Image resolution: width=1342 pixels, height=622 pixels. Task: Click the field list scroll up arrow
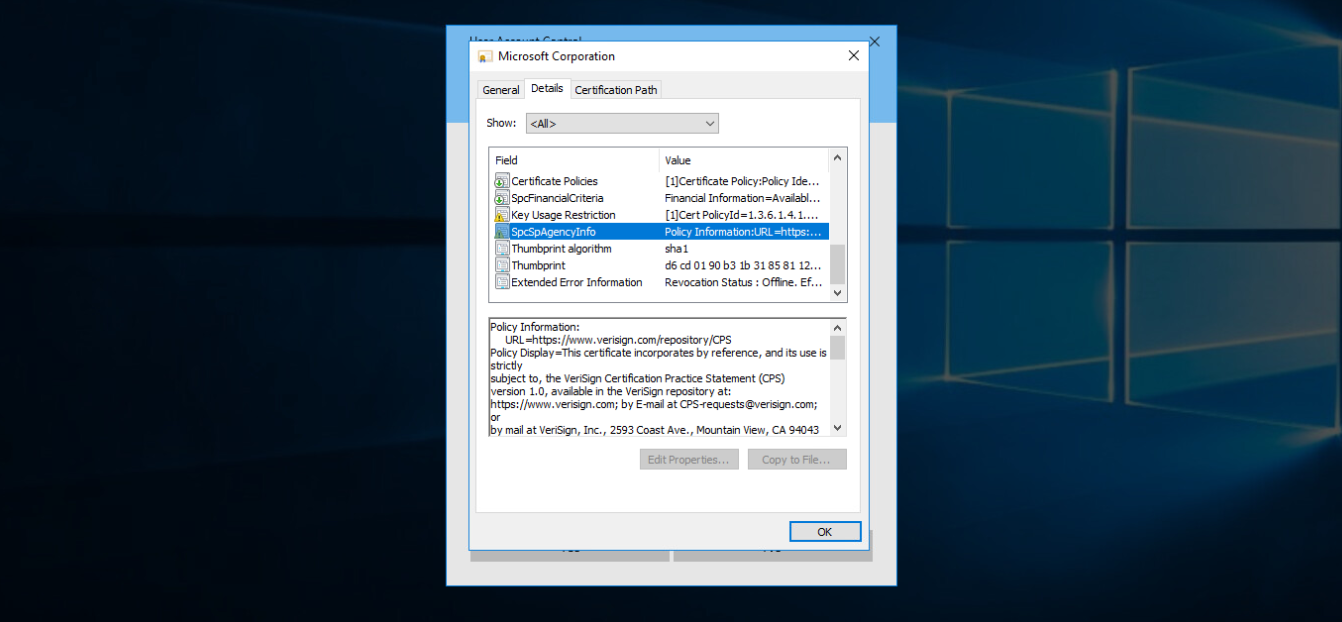pos(838,158)
